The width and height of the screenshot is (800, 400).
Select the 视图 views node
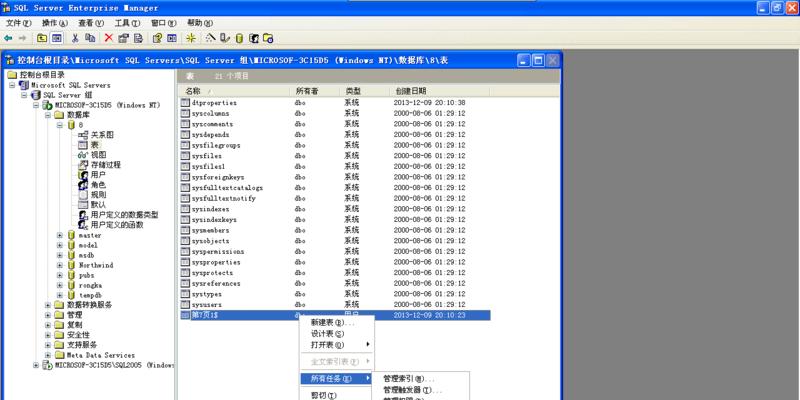click(98, 155)
